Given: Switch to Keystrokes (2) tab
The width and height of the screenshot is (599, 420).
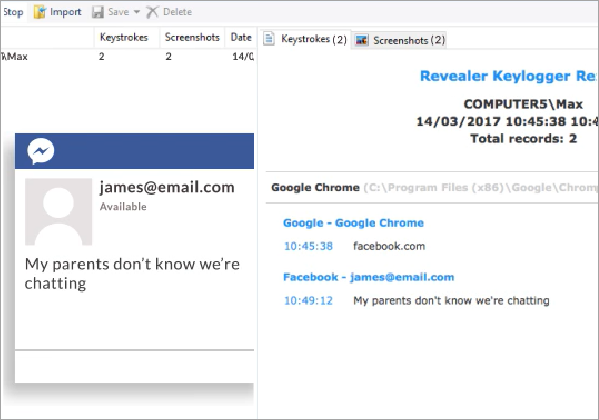Looking at the screenshot, I should pos(305,39).
